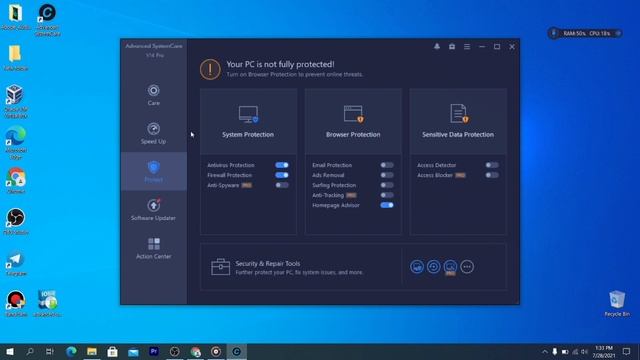Screen dimensions: 640x360
Task: Open taskbar search
Action: 30,351
